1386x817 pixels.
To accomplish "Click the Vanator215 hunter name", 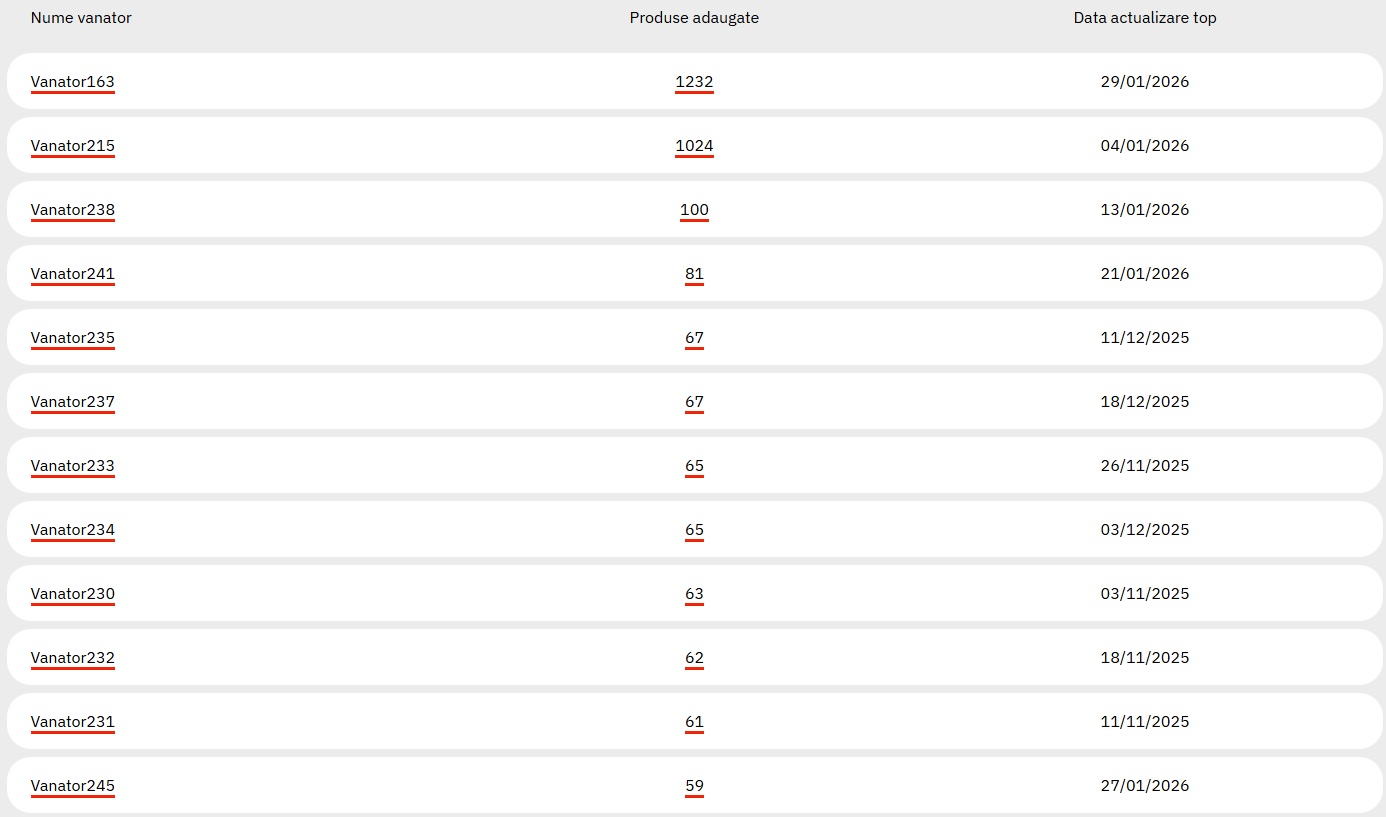I will pyautogui.click(x=73, y=146).
